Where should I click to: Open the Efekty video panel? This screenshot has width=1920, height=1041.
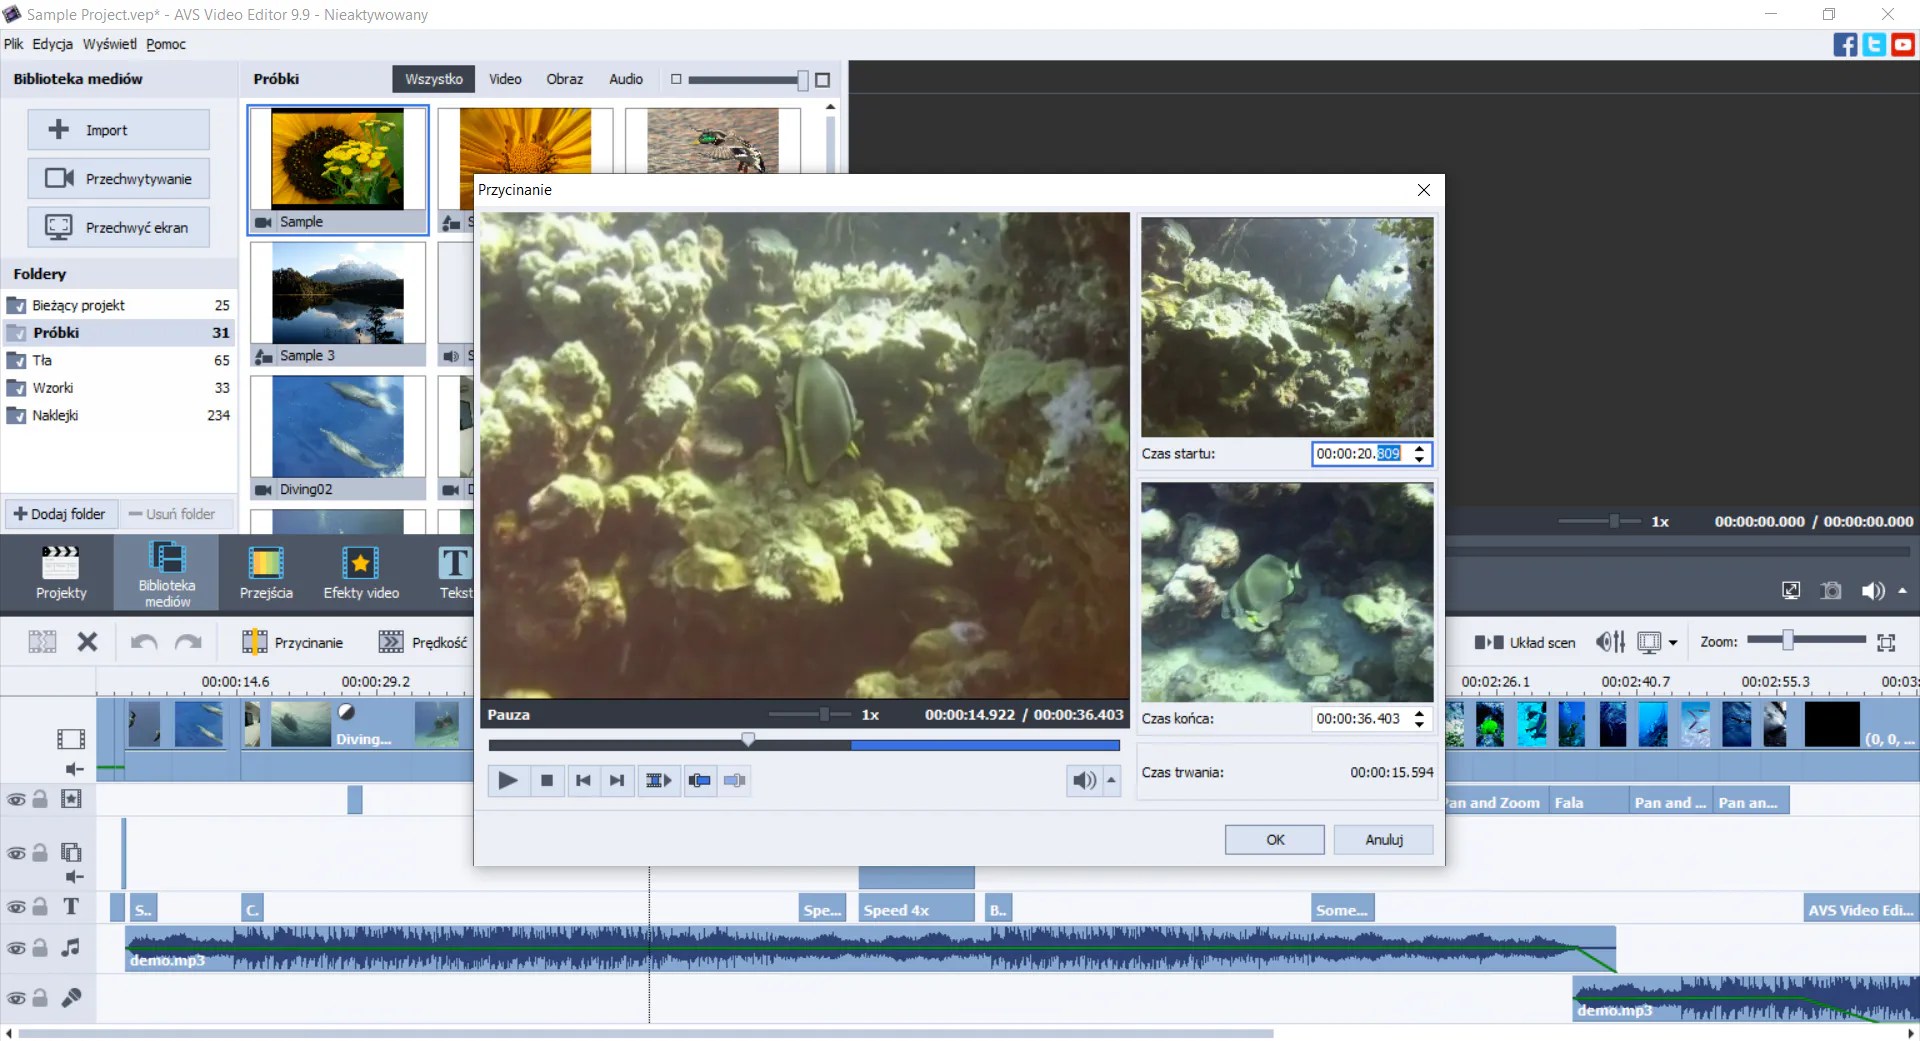pos(360,572)
